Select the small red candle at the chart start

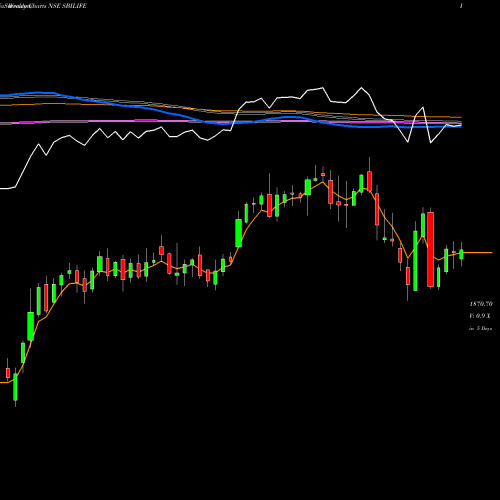[8, 373]
